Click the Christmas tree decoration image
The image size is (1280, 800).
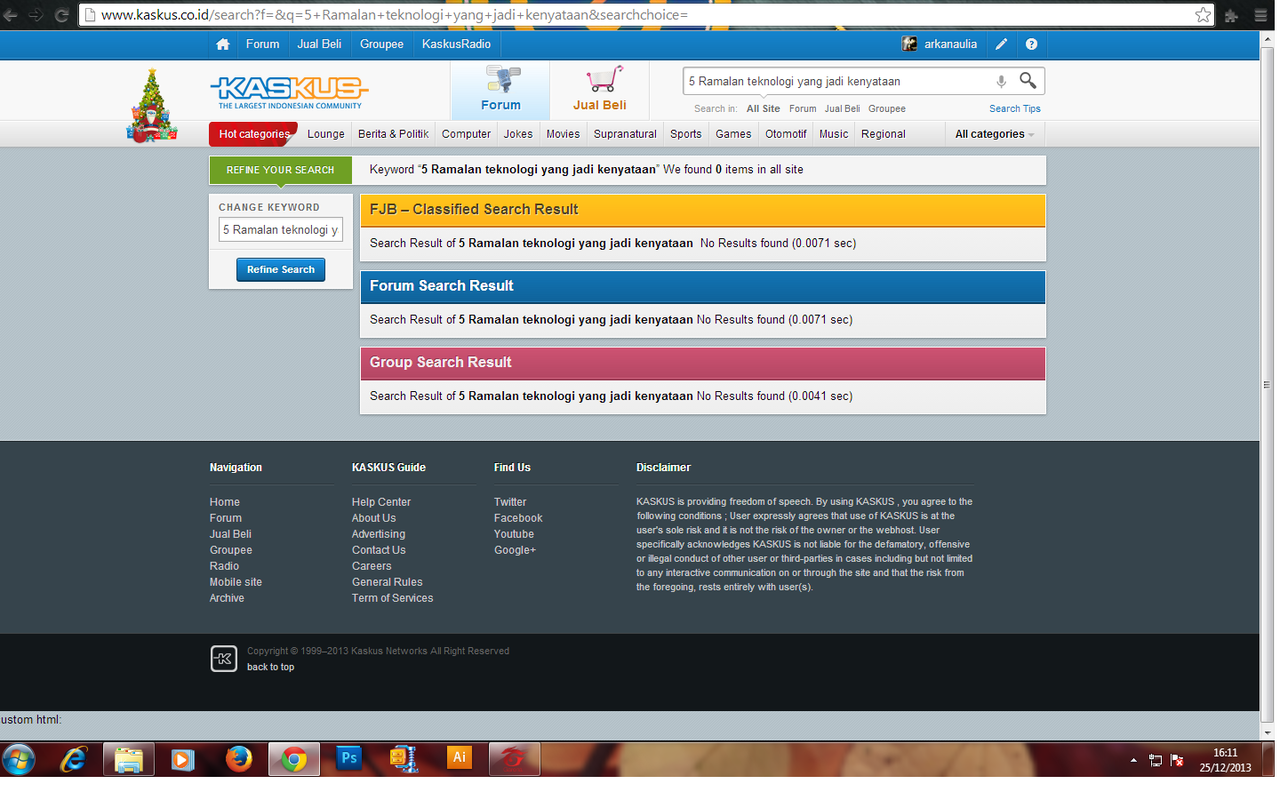click(x=152, y=105)
